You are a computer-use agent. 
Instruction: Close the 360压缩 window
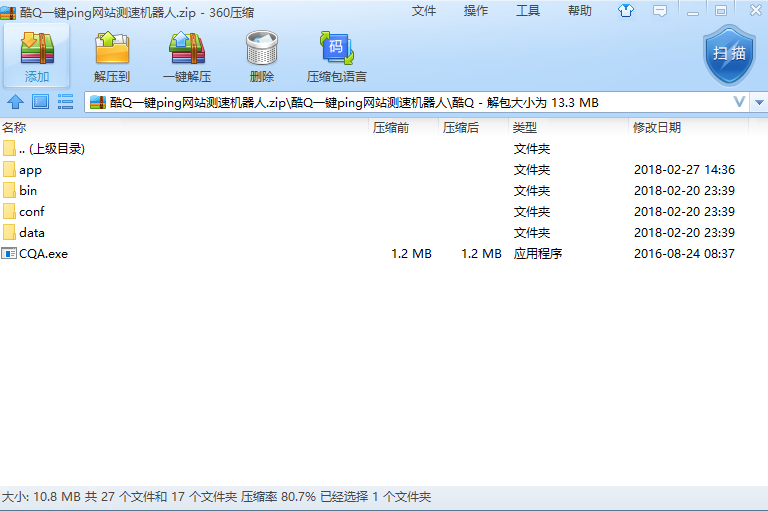tap(756, 10)
